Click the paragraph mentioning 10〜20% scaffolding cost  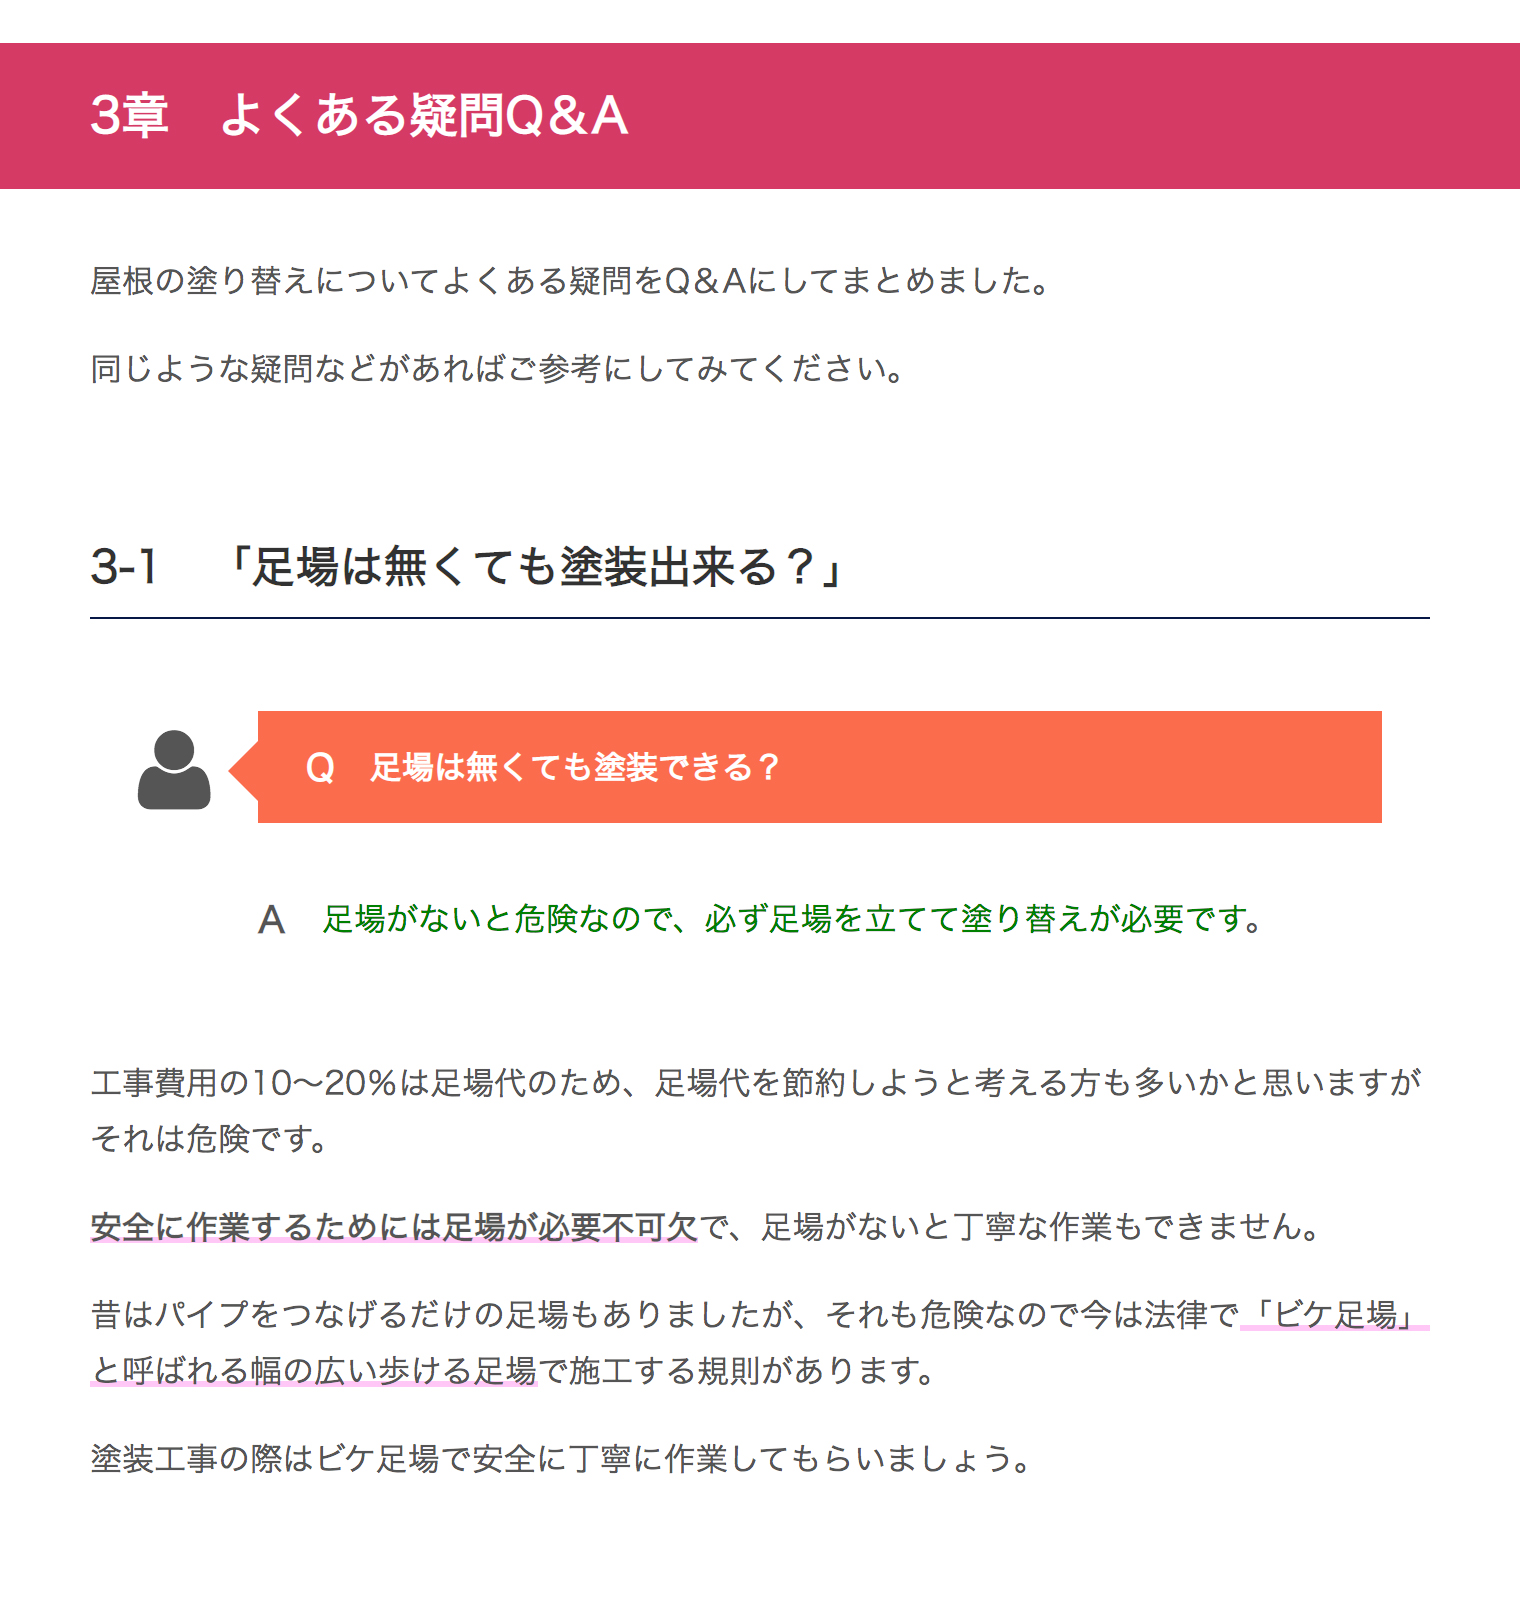(757, 1110)
